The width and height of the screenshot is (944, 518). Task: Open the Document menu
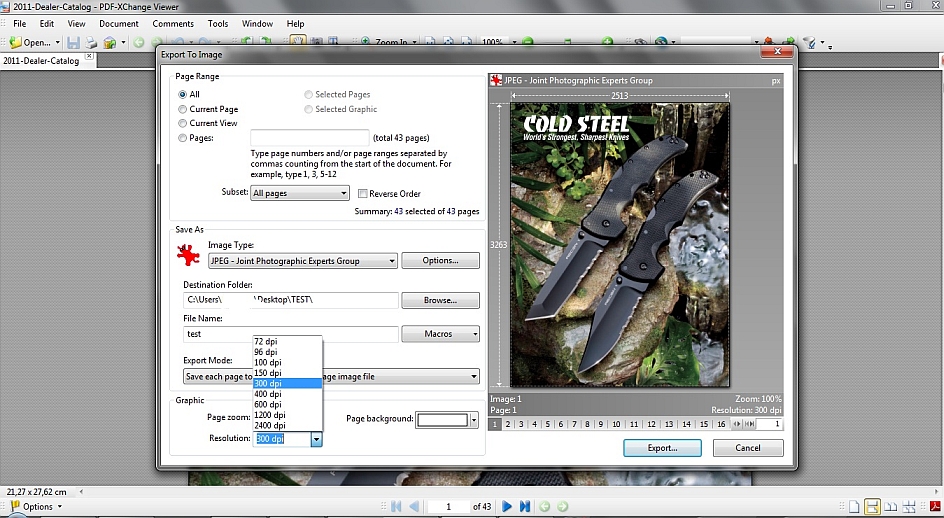click(118, 24)
